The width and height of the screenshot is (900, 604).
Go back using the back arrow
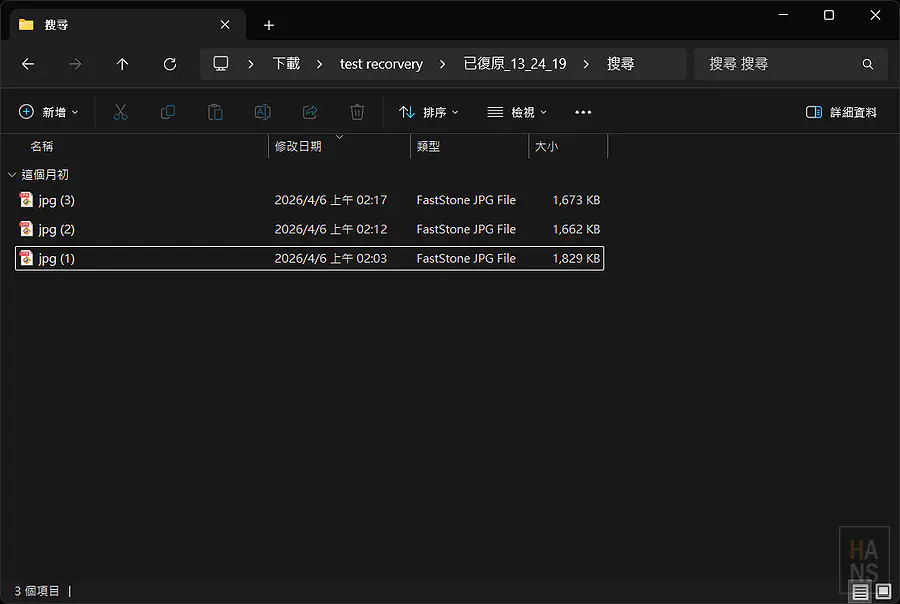(28, 64)
